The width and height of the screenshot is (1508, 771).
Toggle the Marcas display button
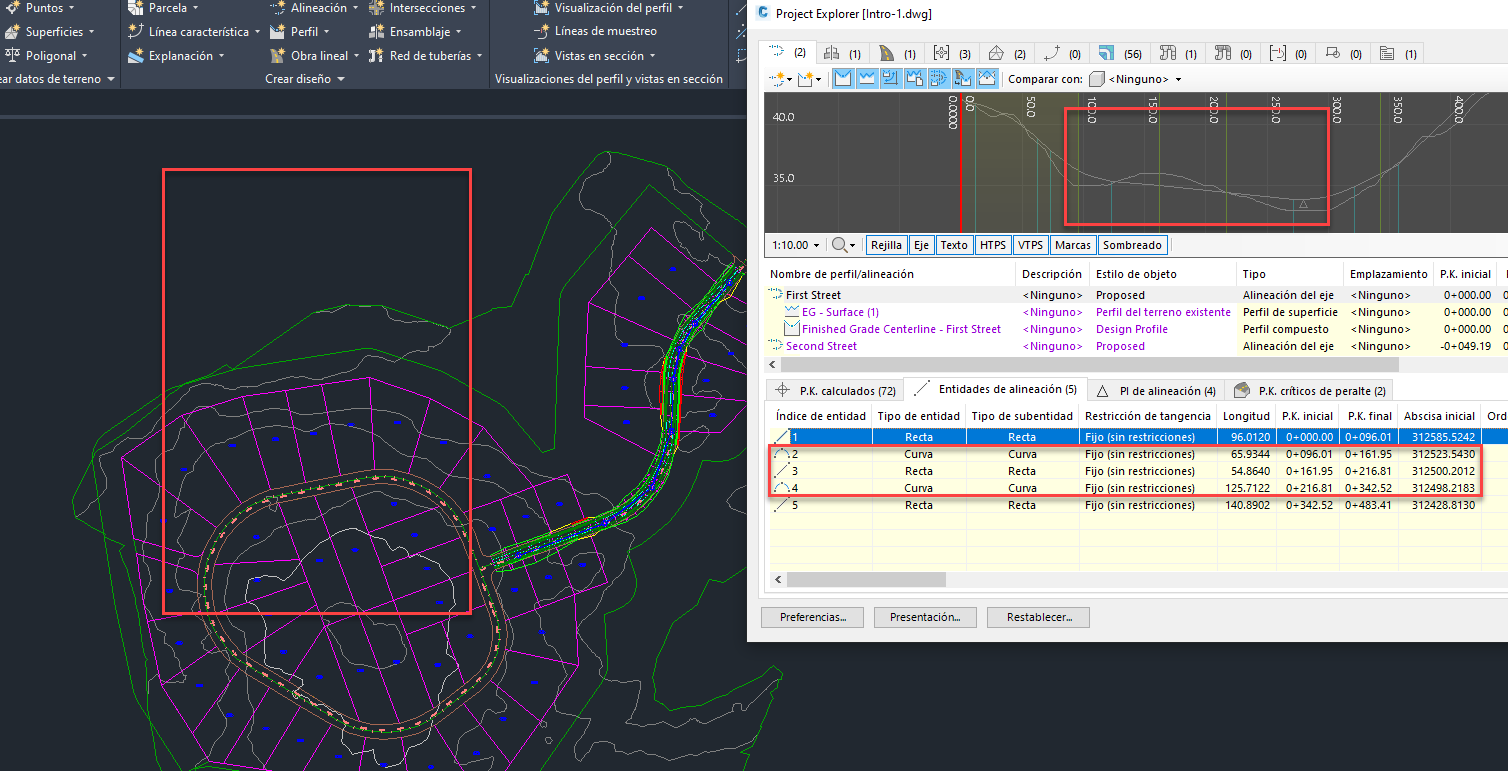1072,245
